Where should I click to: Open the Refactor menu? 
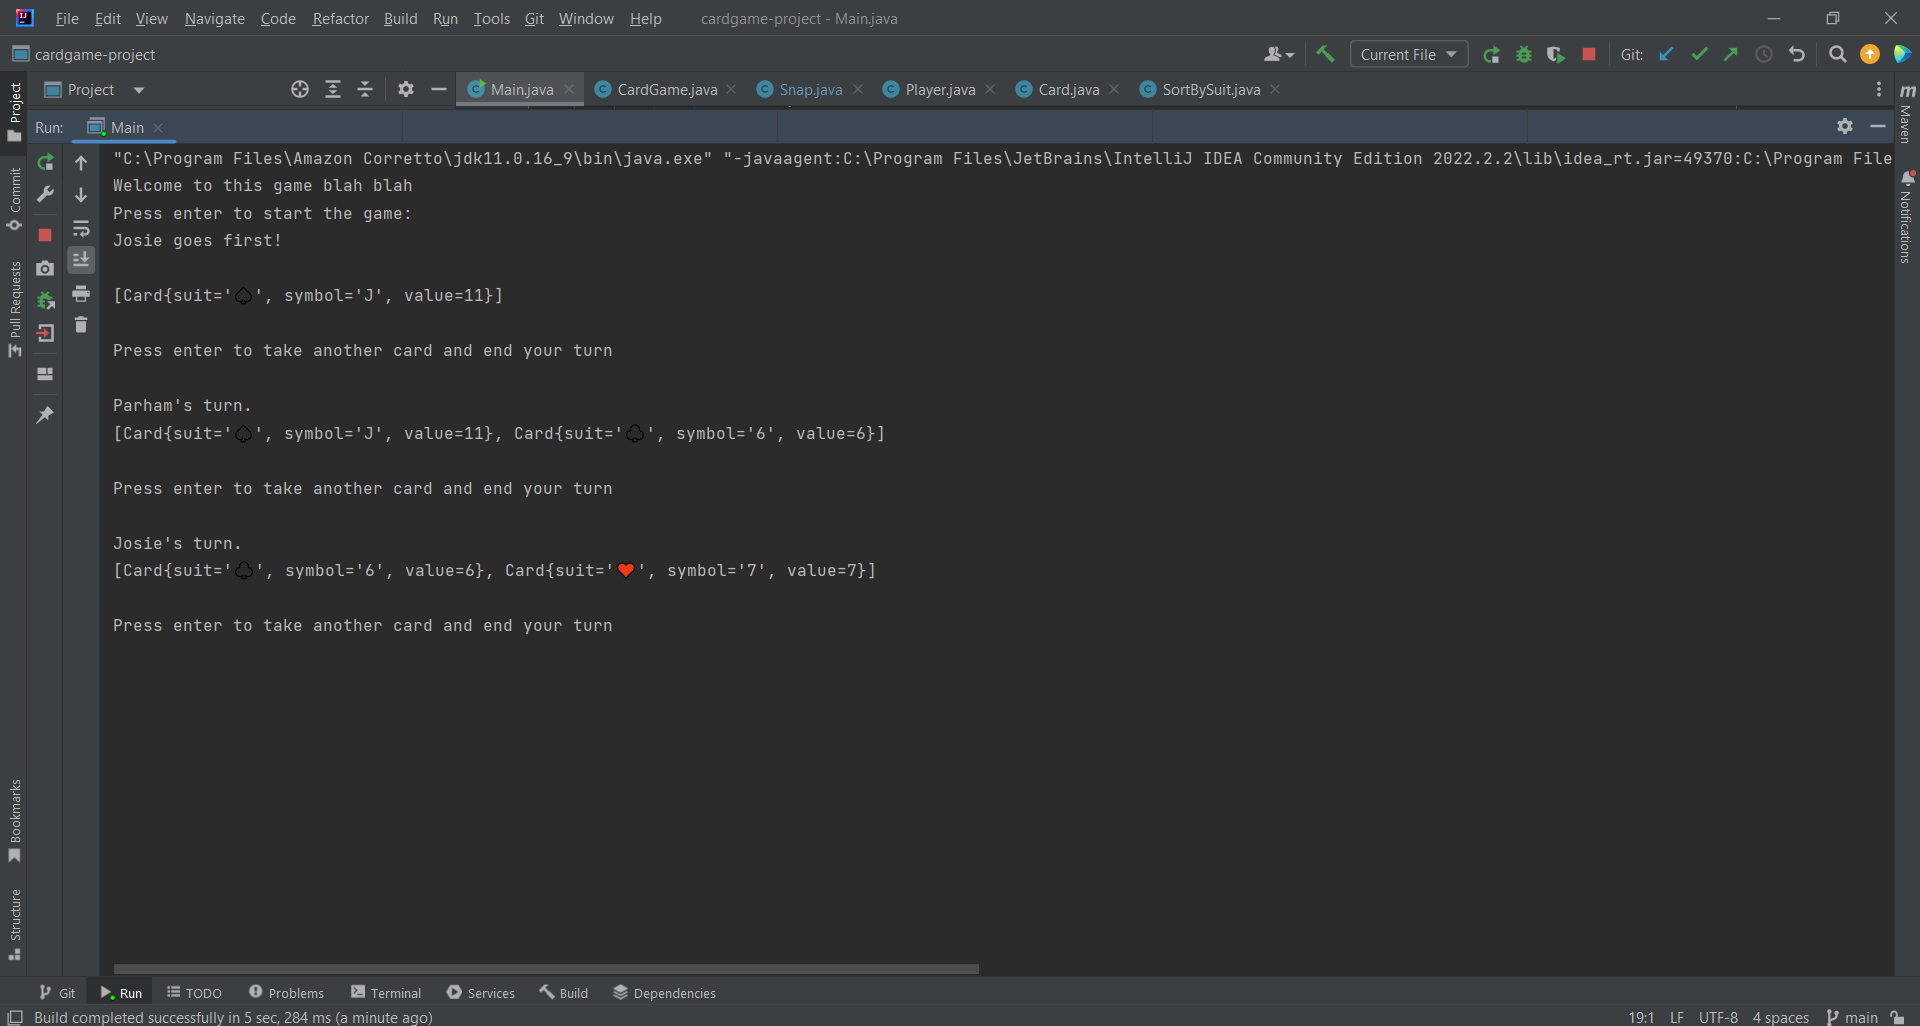tap(340, 18)
